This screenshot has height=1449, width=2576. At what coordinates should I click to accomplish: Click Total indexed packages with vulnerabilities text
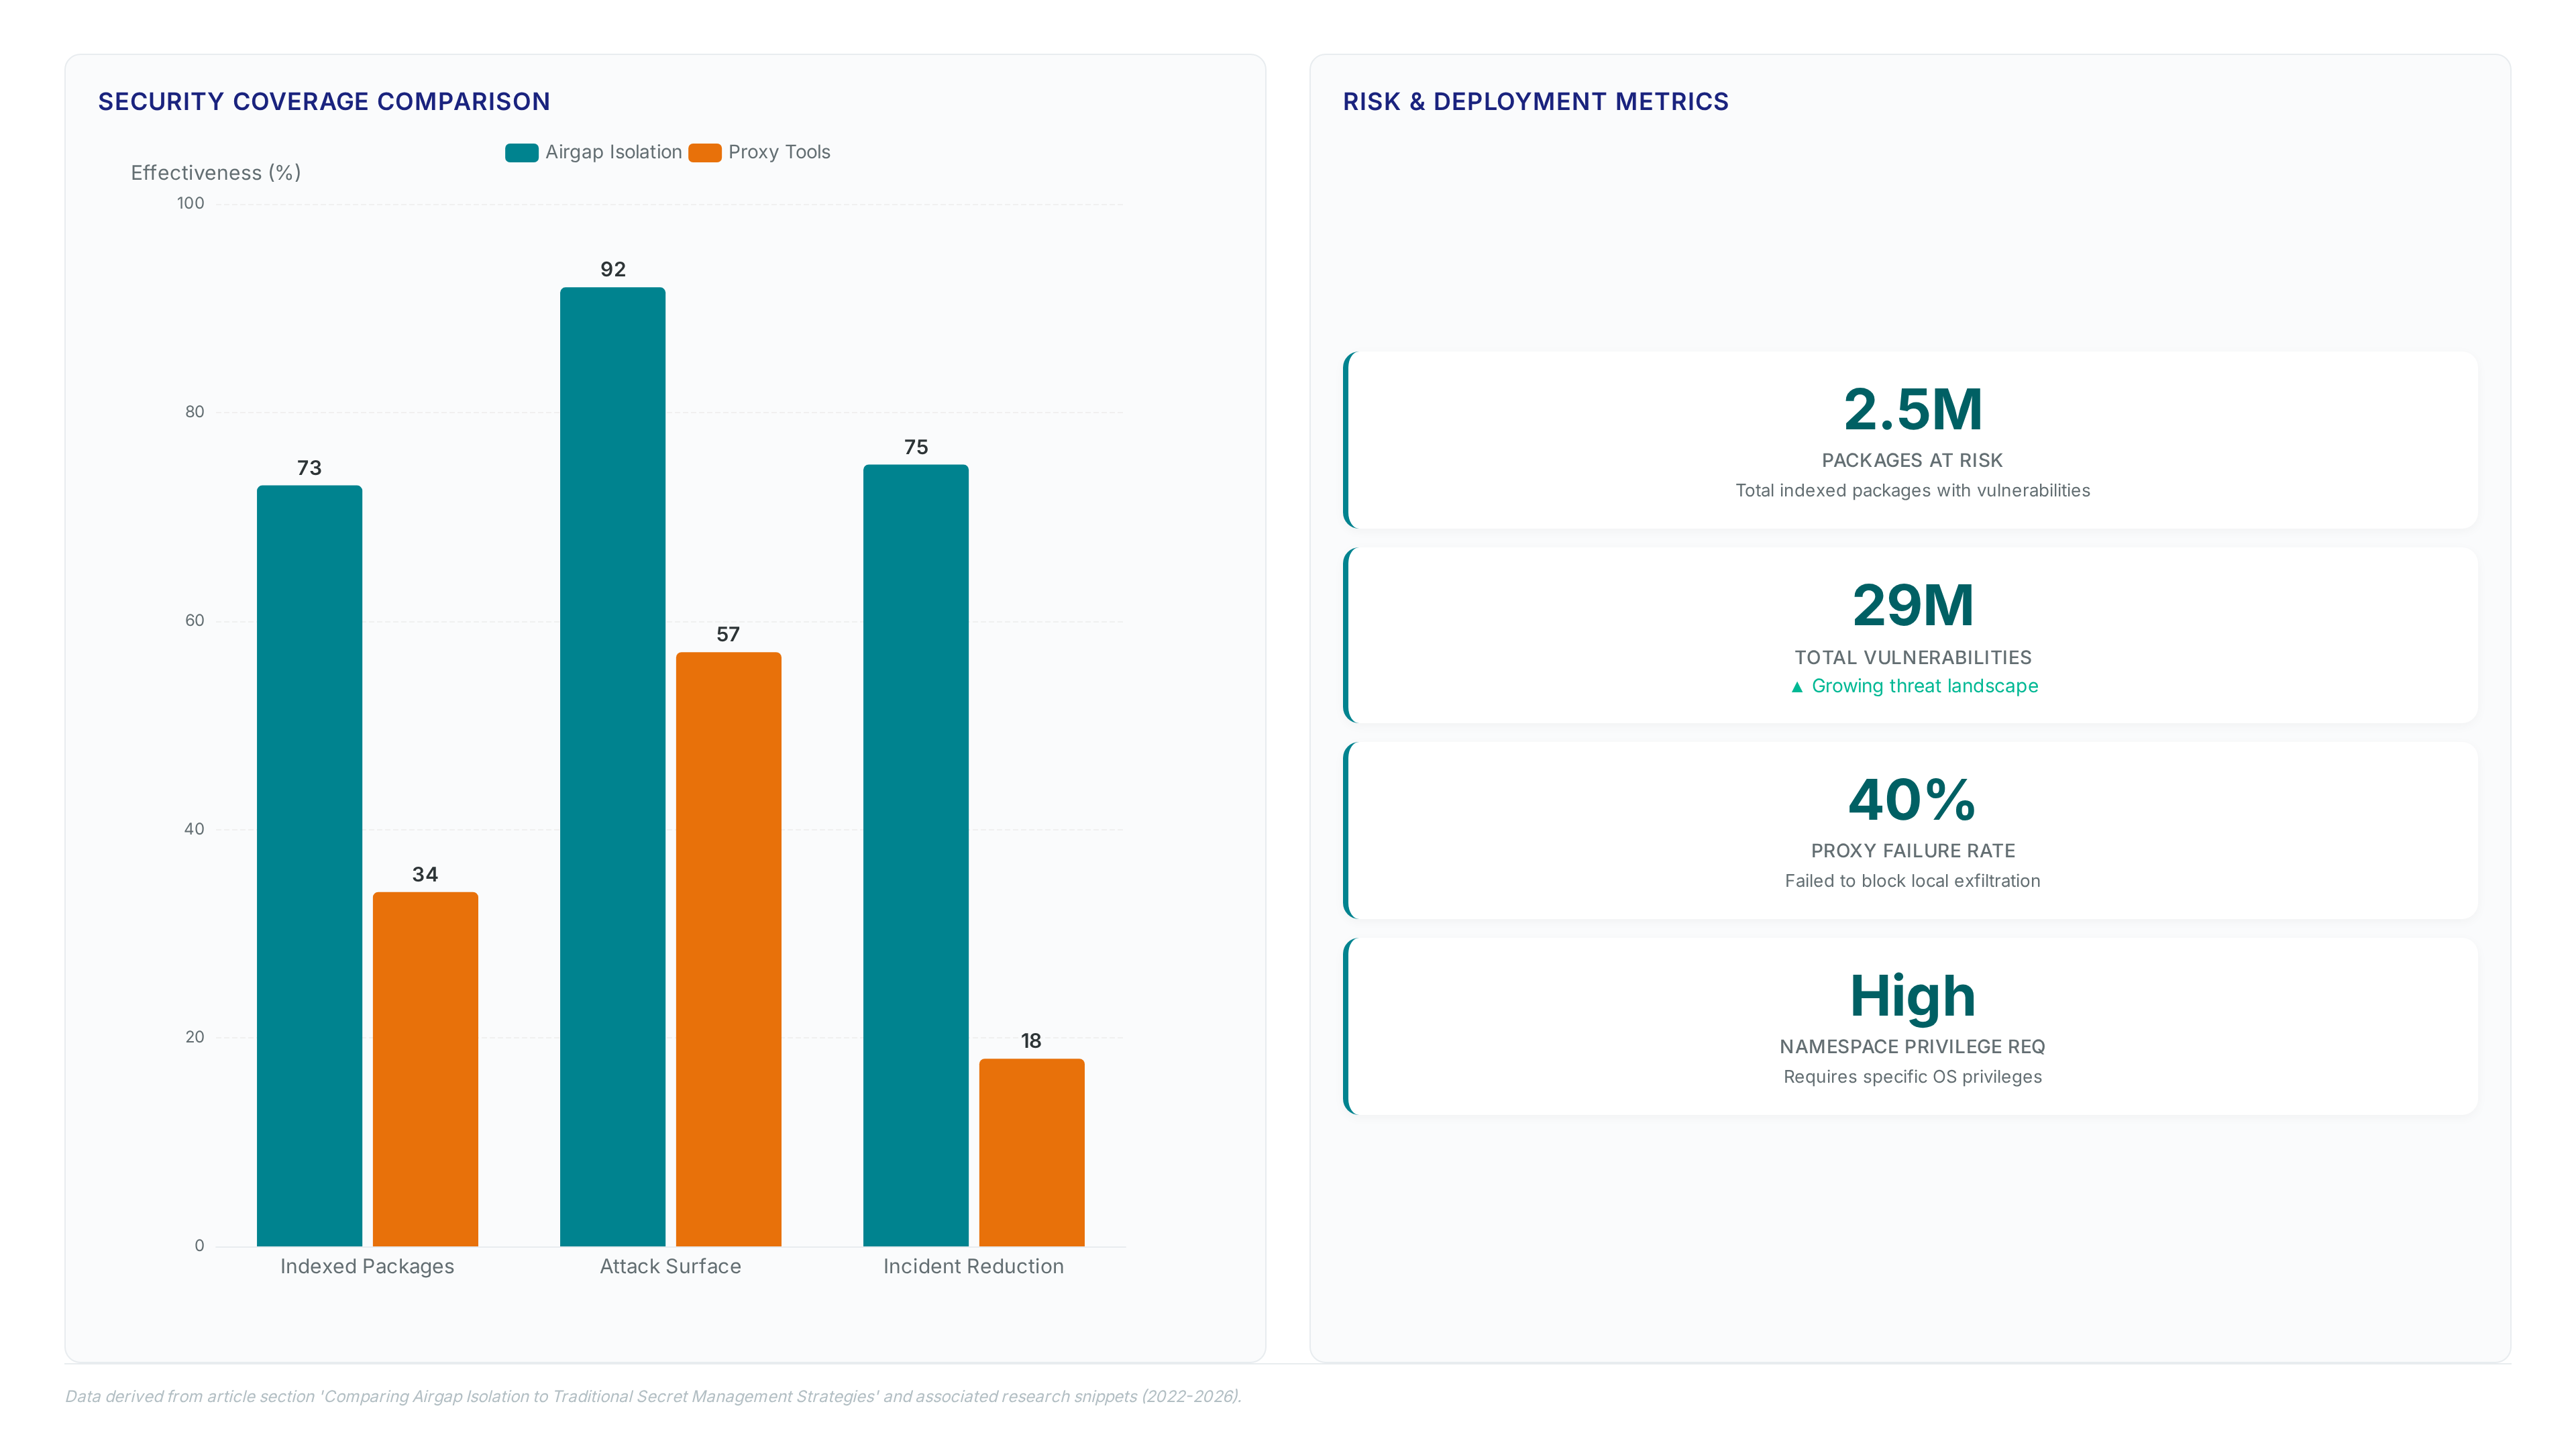1912,490
